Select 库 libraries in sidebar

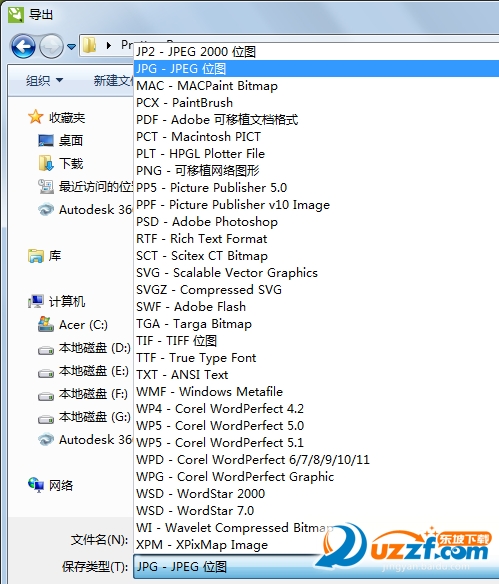(45, 256)
